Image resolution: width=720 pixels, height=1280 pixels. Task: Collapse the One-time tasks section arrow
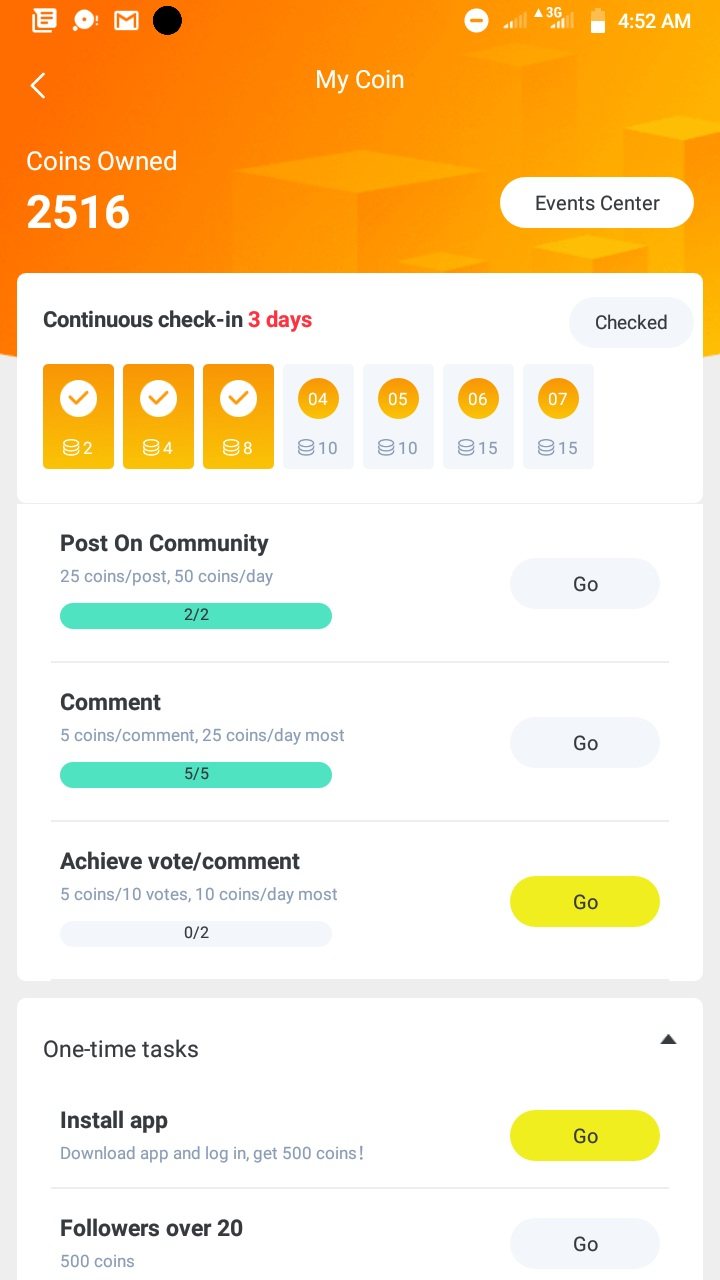[668, 1040]
